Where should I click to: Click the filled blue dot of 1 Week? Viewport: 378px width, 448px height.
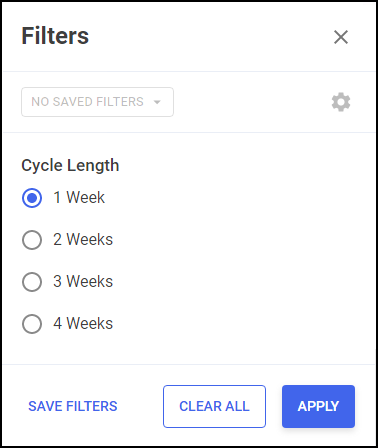click(32, 198)
